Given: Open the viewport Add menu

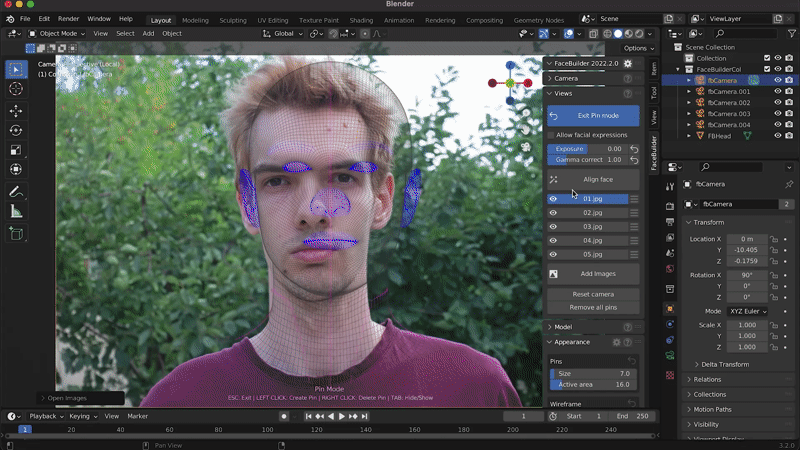Looking at the screenshot, I should [148, 34].
